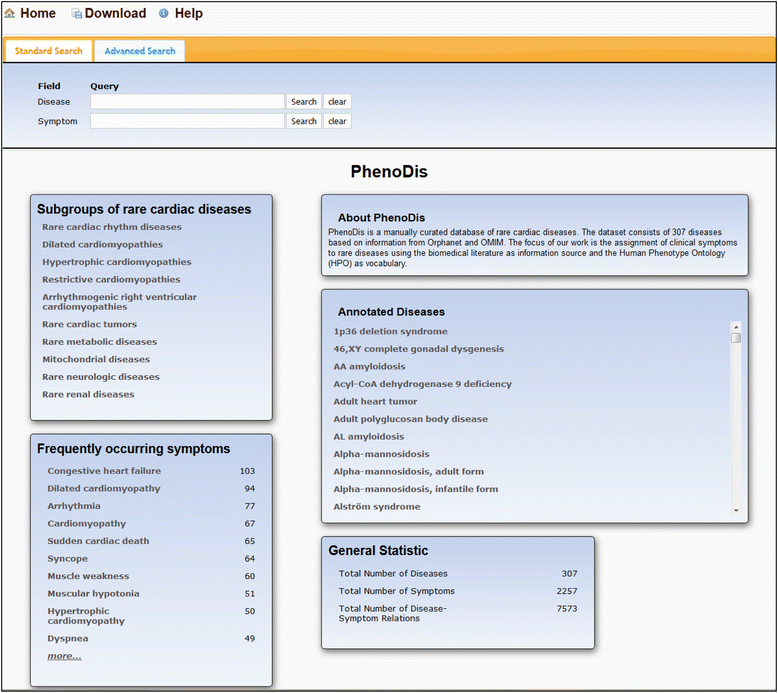Click the Download disk icon
This screenshot has height=693, width=778.
click(x=77, y=13)
